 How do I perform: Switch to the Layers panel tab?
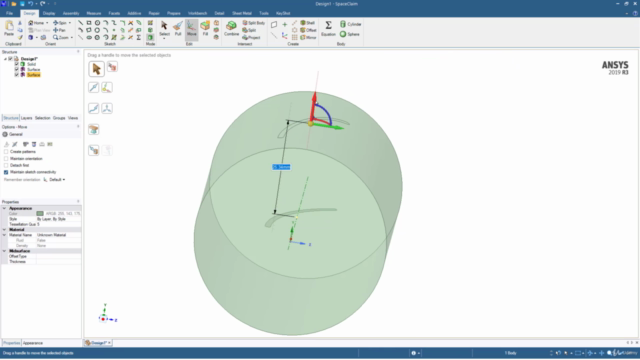pyautogui.click(x=26, y=118)
